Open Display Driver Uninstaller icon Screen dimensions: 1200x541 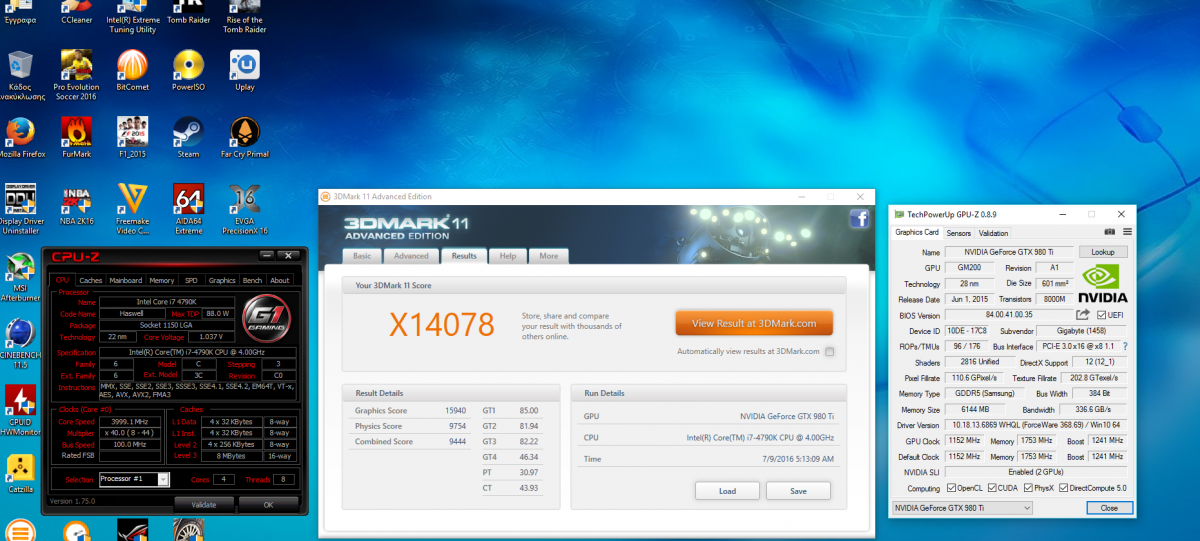[x=21, y=199]
